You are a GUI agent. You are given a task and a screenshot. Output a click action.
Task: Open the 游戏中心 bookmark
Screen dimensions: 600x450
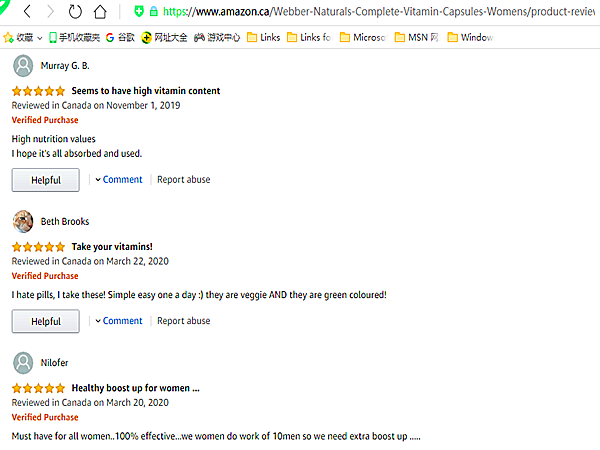[x=214, y=38]
